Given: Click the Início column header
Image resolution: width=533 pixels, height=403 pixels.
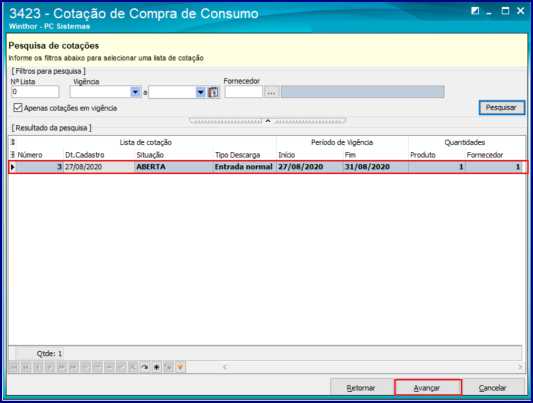Looking at the screenshot, I should [310, 155].
